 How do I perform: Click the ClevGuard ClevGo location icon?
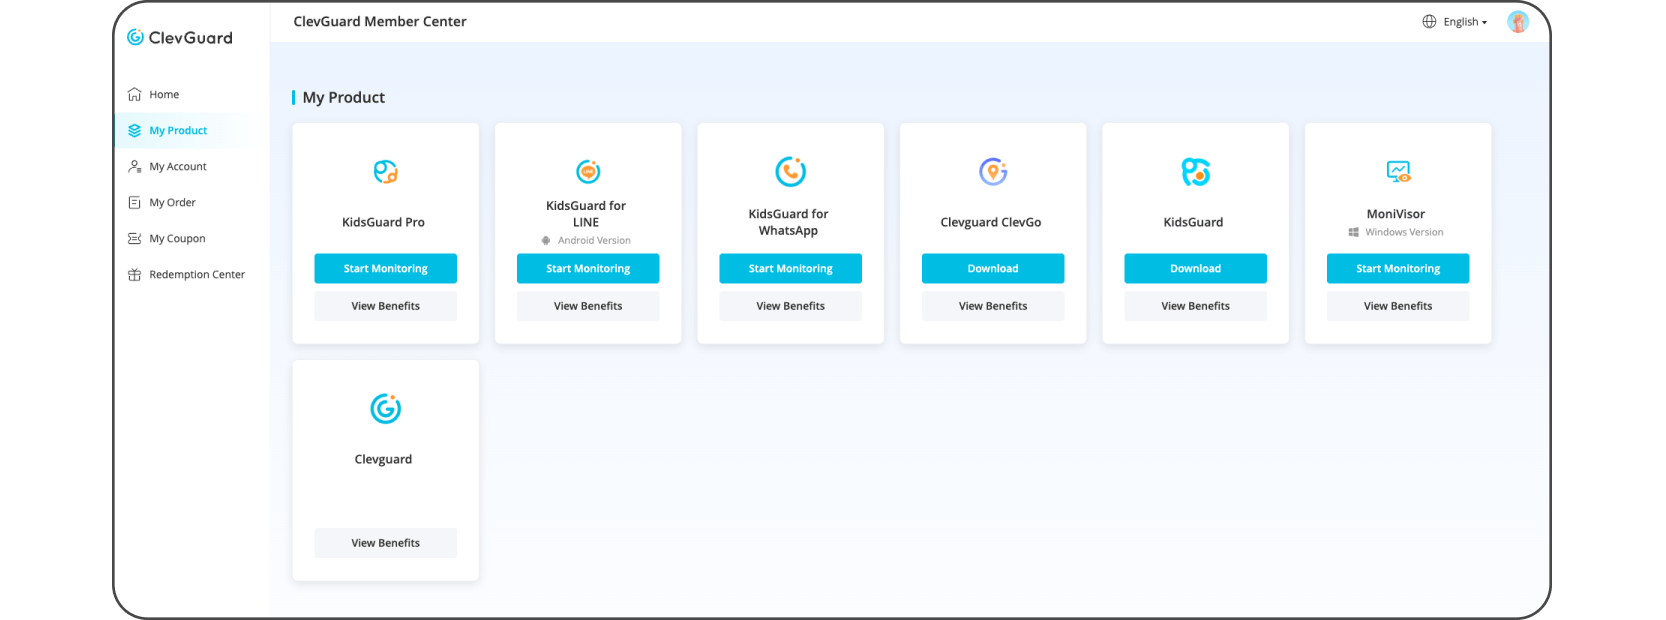(x=992, y=172)
